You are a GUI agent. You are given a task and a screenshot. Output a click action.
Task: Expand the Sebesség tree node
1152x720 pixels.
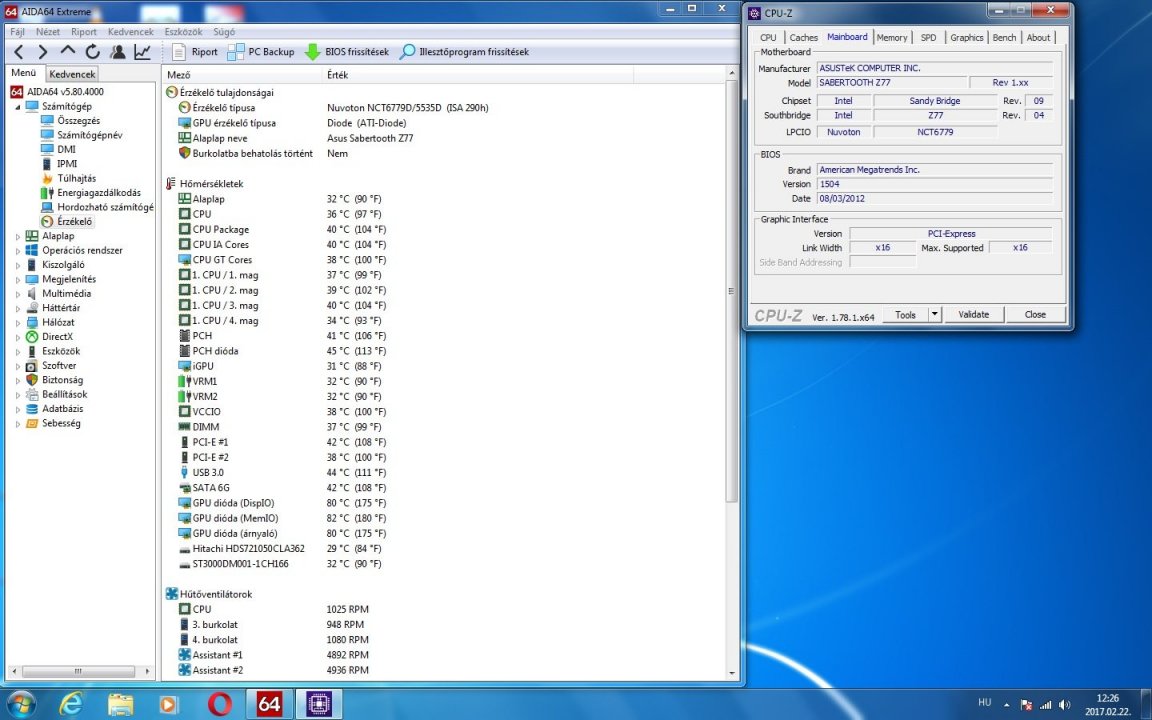tap(18, 423)
